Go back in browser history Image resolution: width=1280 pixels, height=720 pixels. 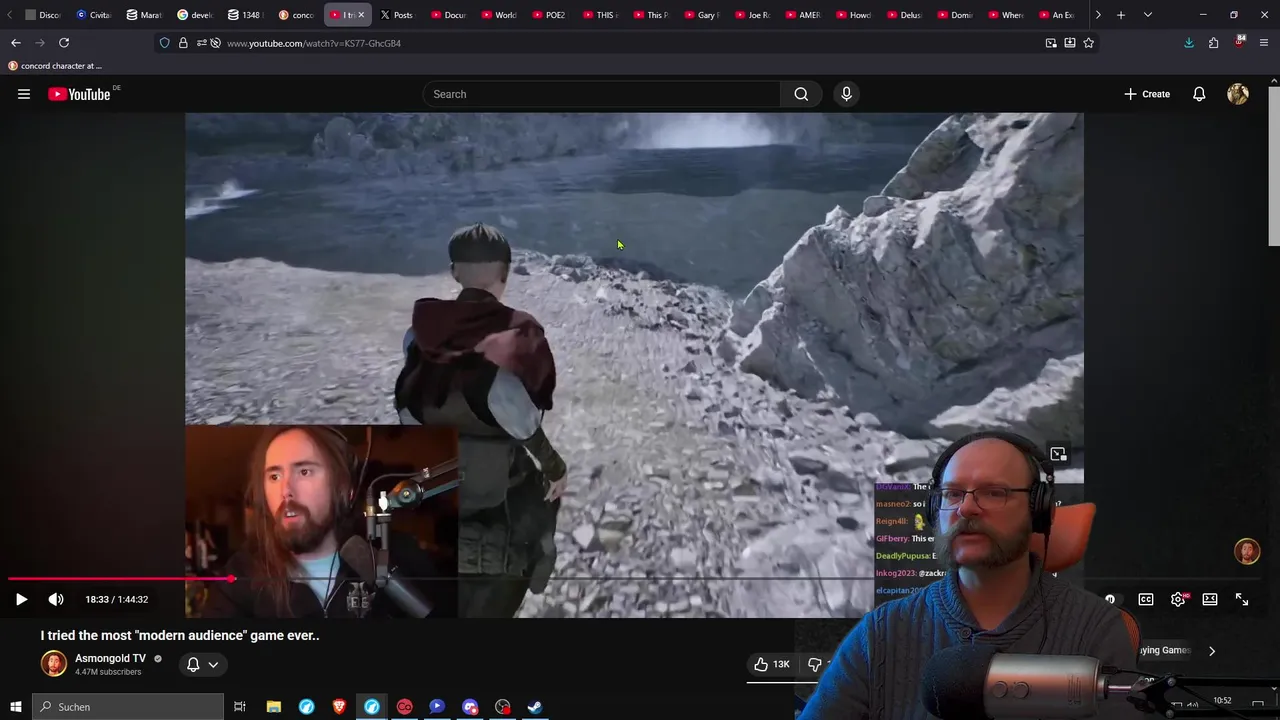click(16, 43)
